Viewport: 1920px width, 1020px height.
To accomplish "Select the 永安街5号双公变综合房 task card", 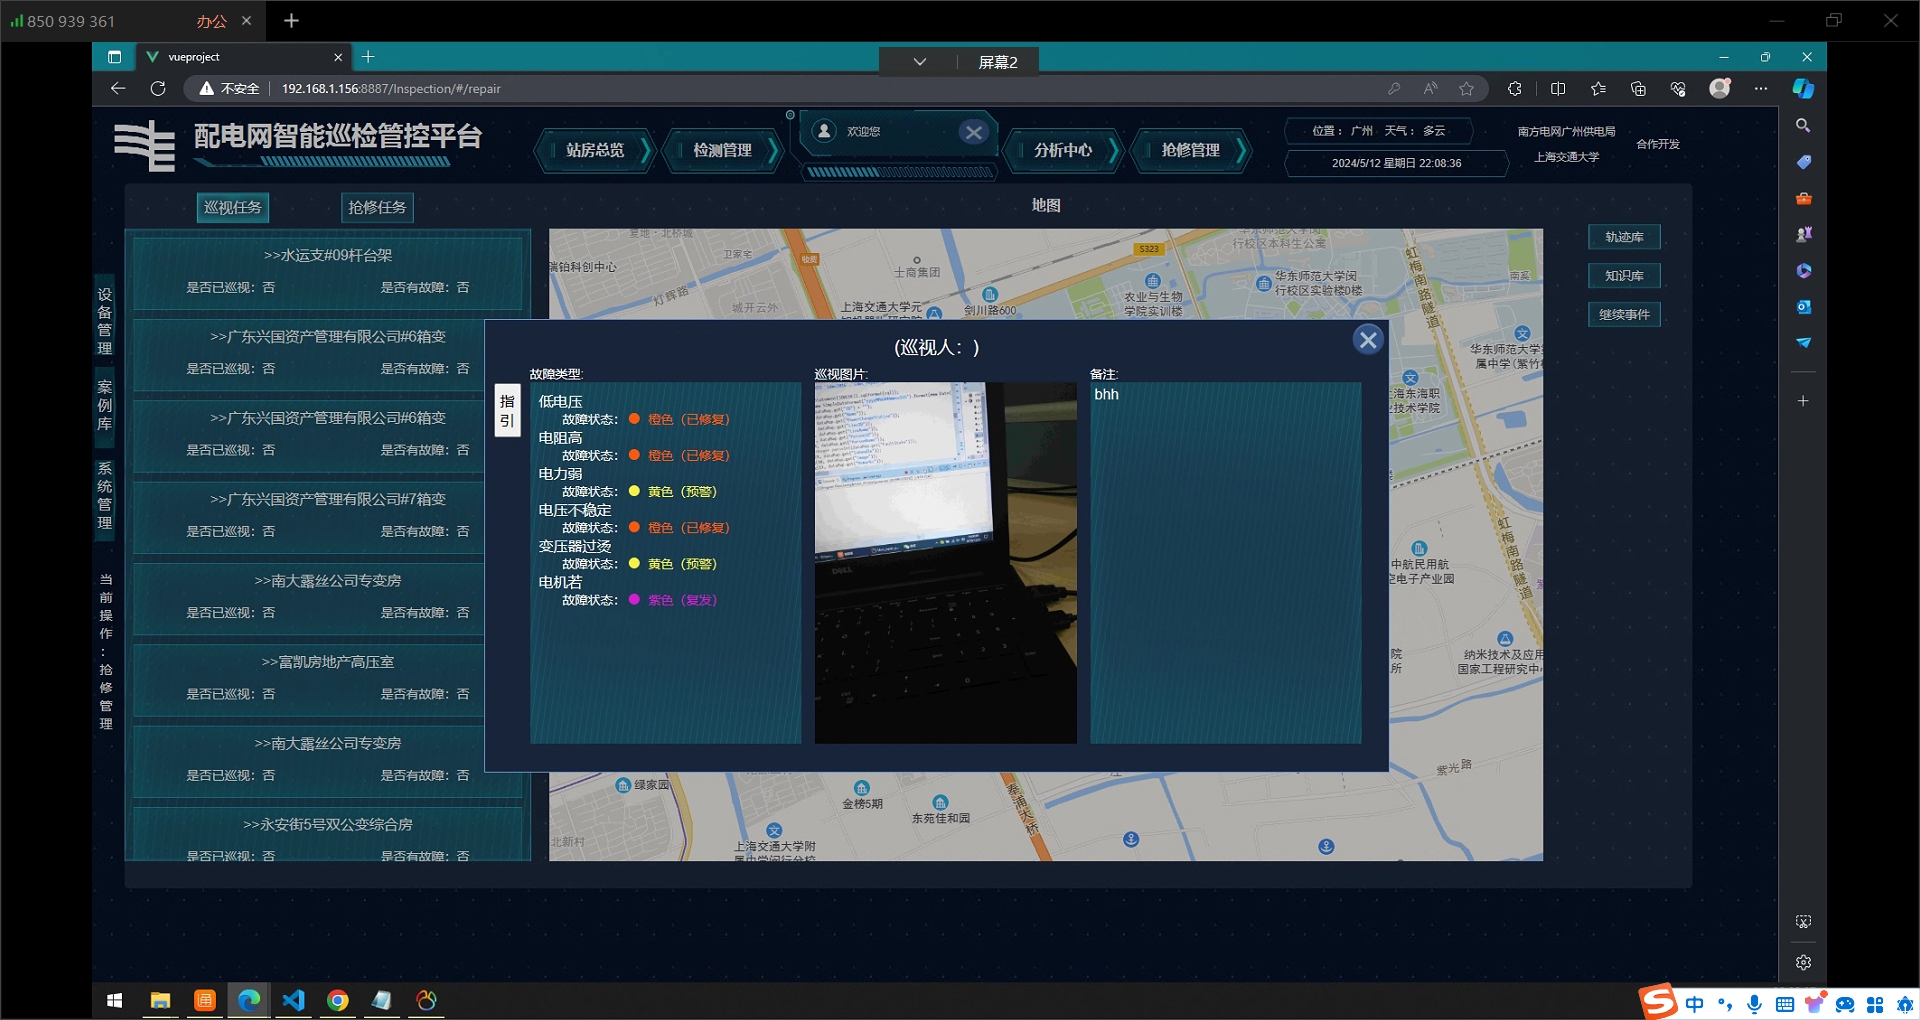I will [x=328, y=835].
